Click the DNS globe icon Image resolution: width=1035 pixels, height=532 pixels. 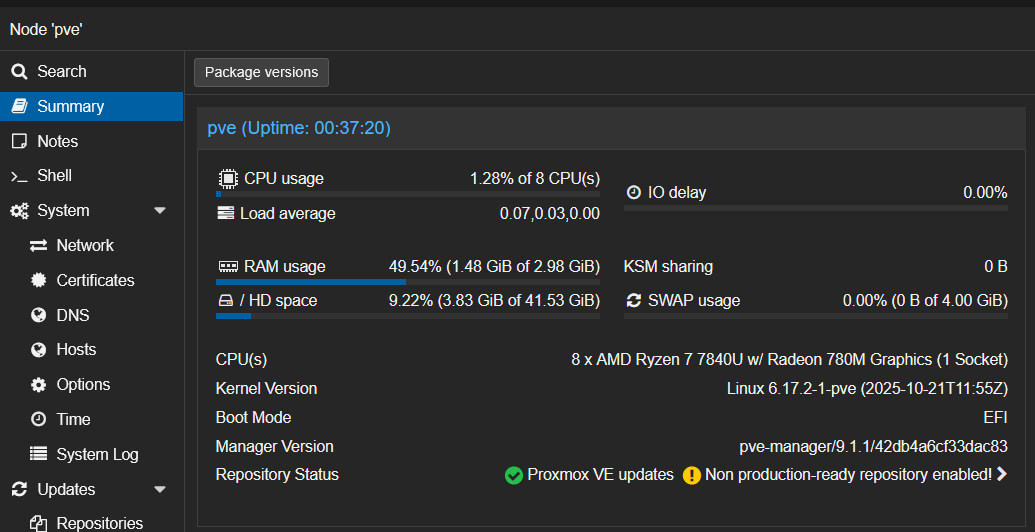39,316
